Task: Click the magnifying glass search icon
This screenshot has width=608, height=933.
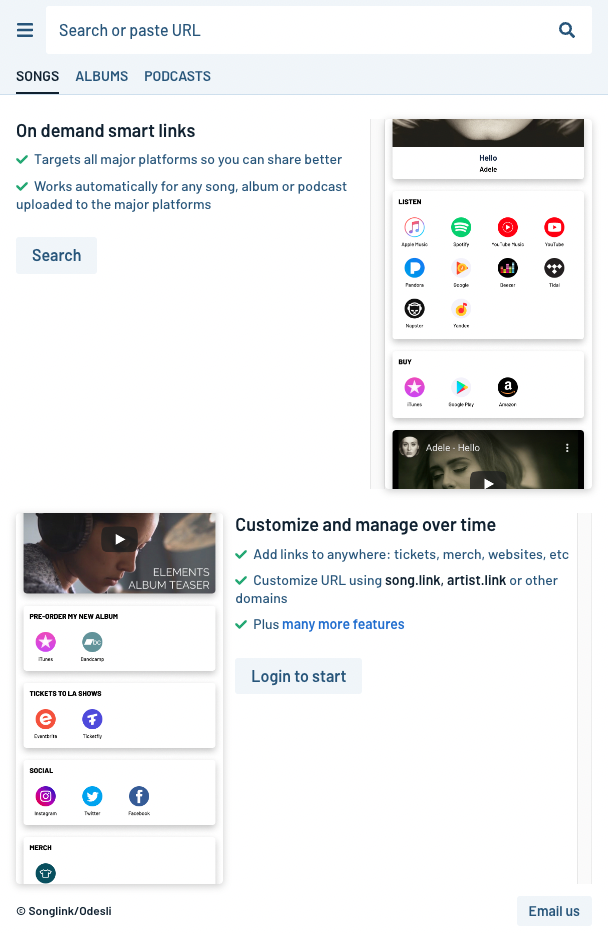Action: tap(567, 31)
